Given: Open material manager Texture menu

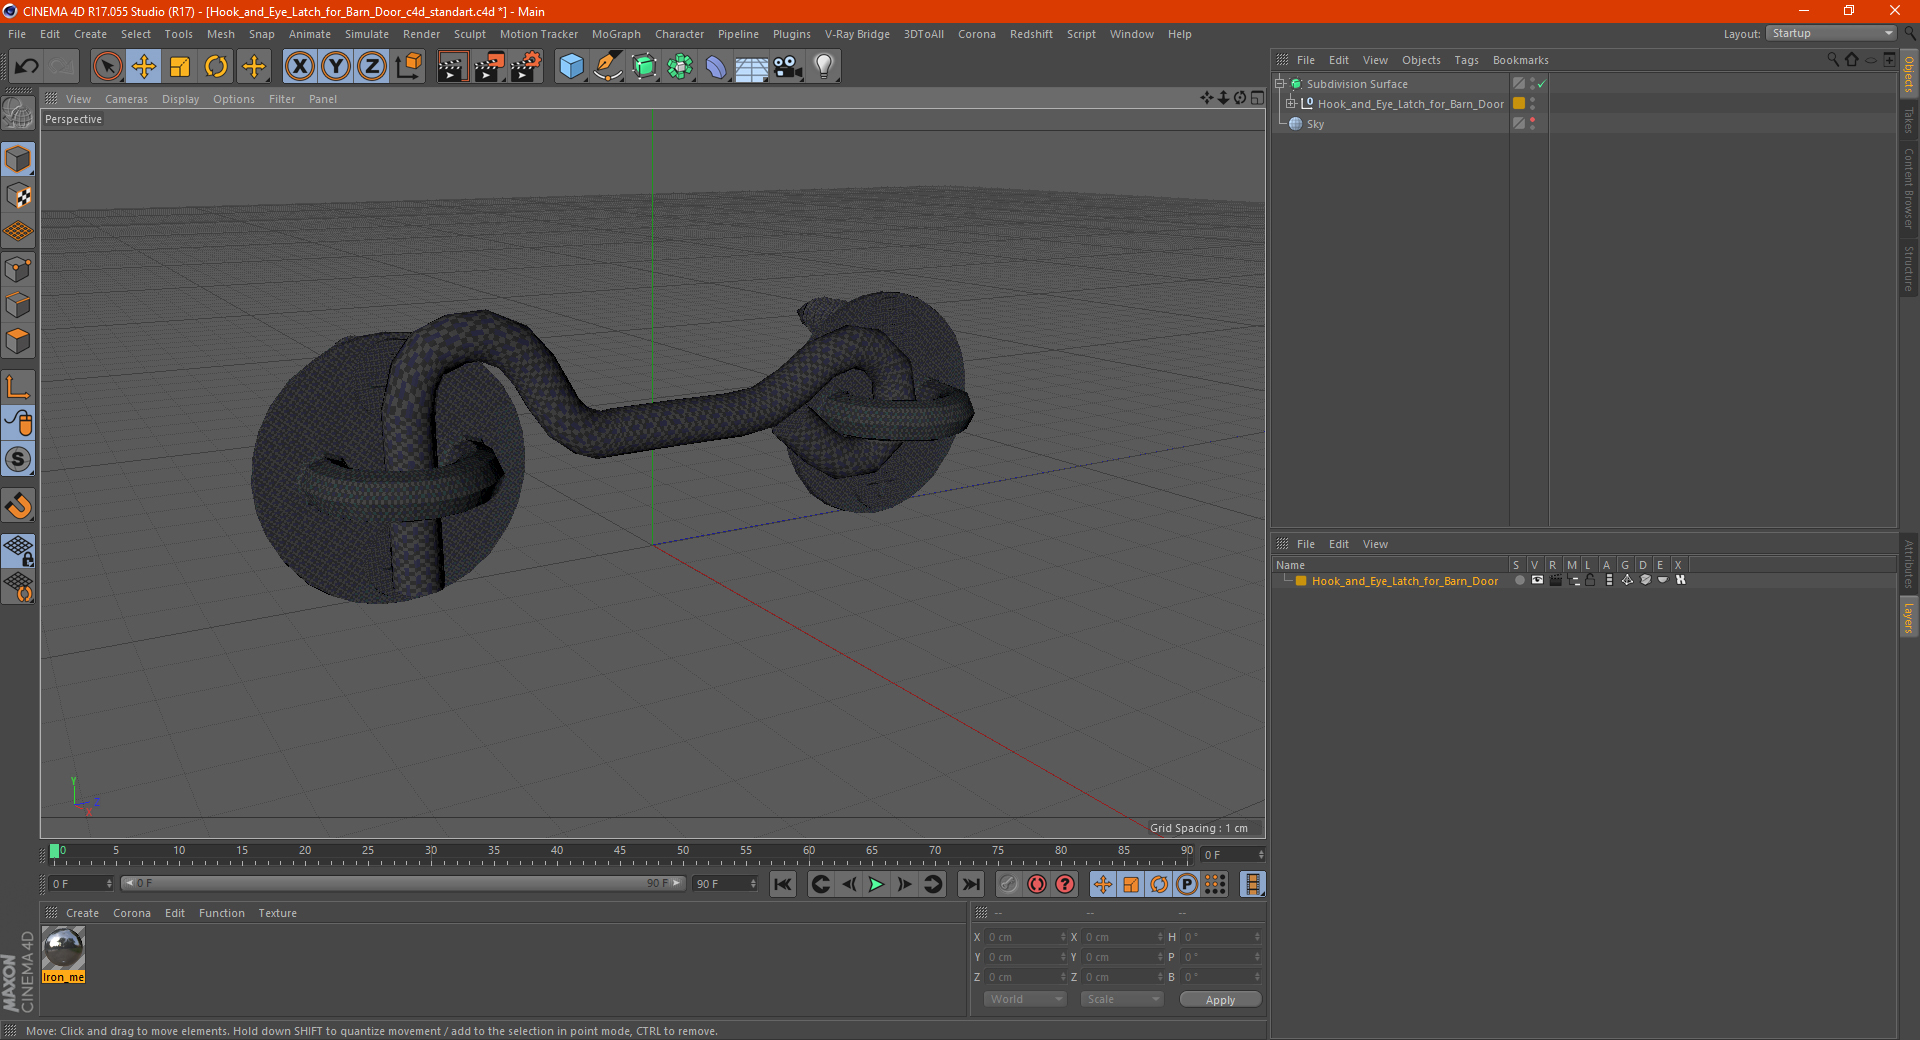Looking at the screenshot, I should 277,913.
